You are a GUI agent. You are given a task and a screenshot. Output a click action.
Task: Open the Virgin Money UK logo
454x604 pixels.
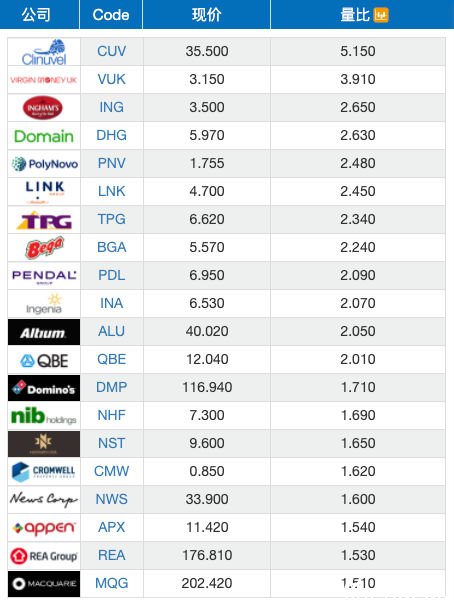pyautogui.click(x=44, y=80)
